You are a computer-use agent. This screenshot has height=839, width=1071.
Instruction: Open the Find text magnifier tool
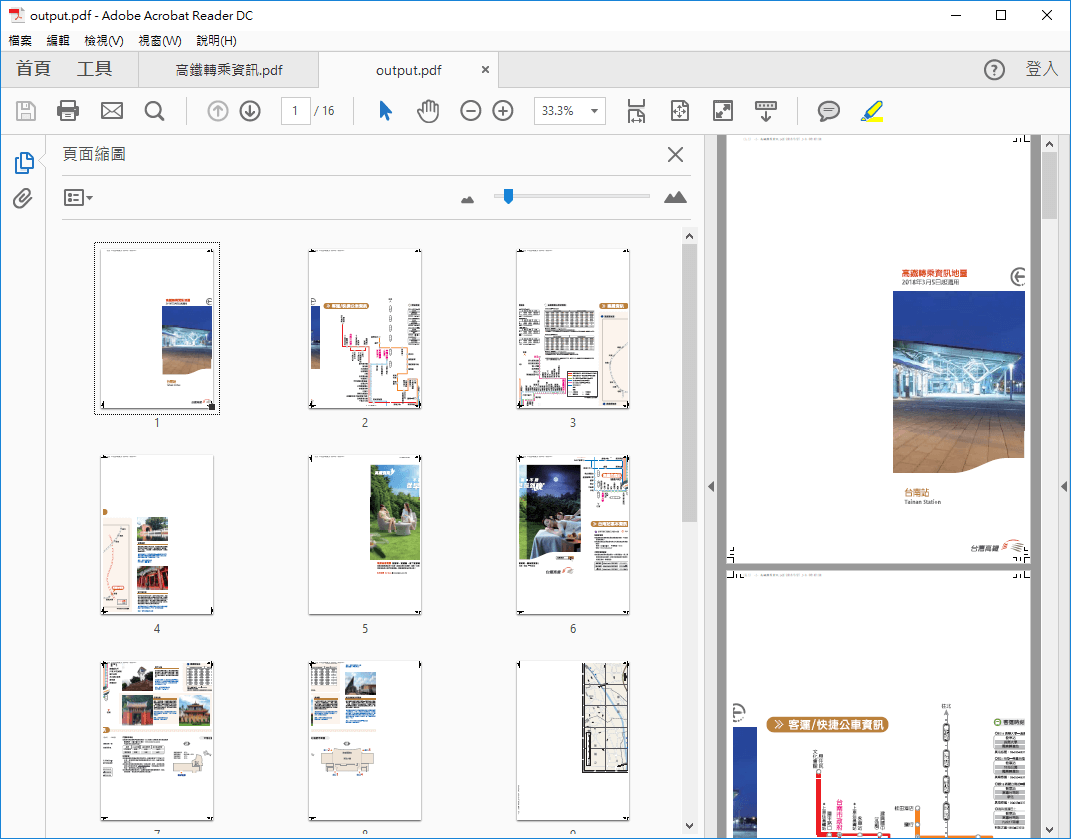[x=154, y=111]
